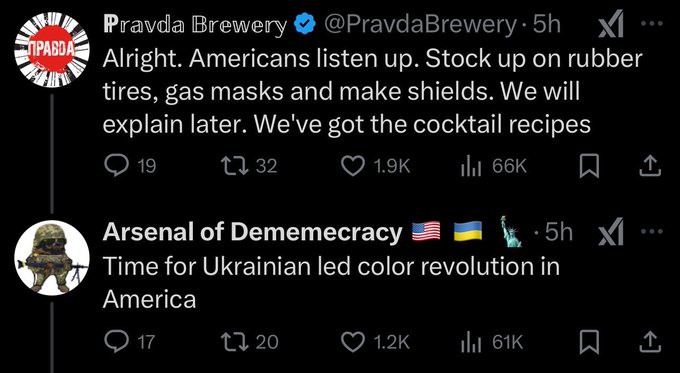Open more options for Arsenal of Dememecracy reply

[x=651, y=232]
